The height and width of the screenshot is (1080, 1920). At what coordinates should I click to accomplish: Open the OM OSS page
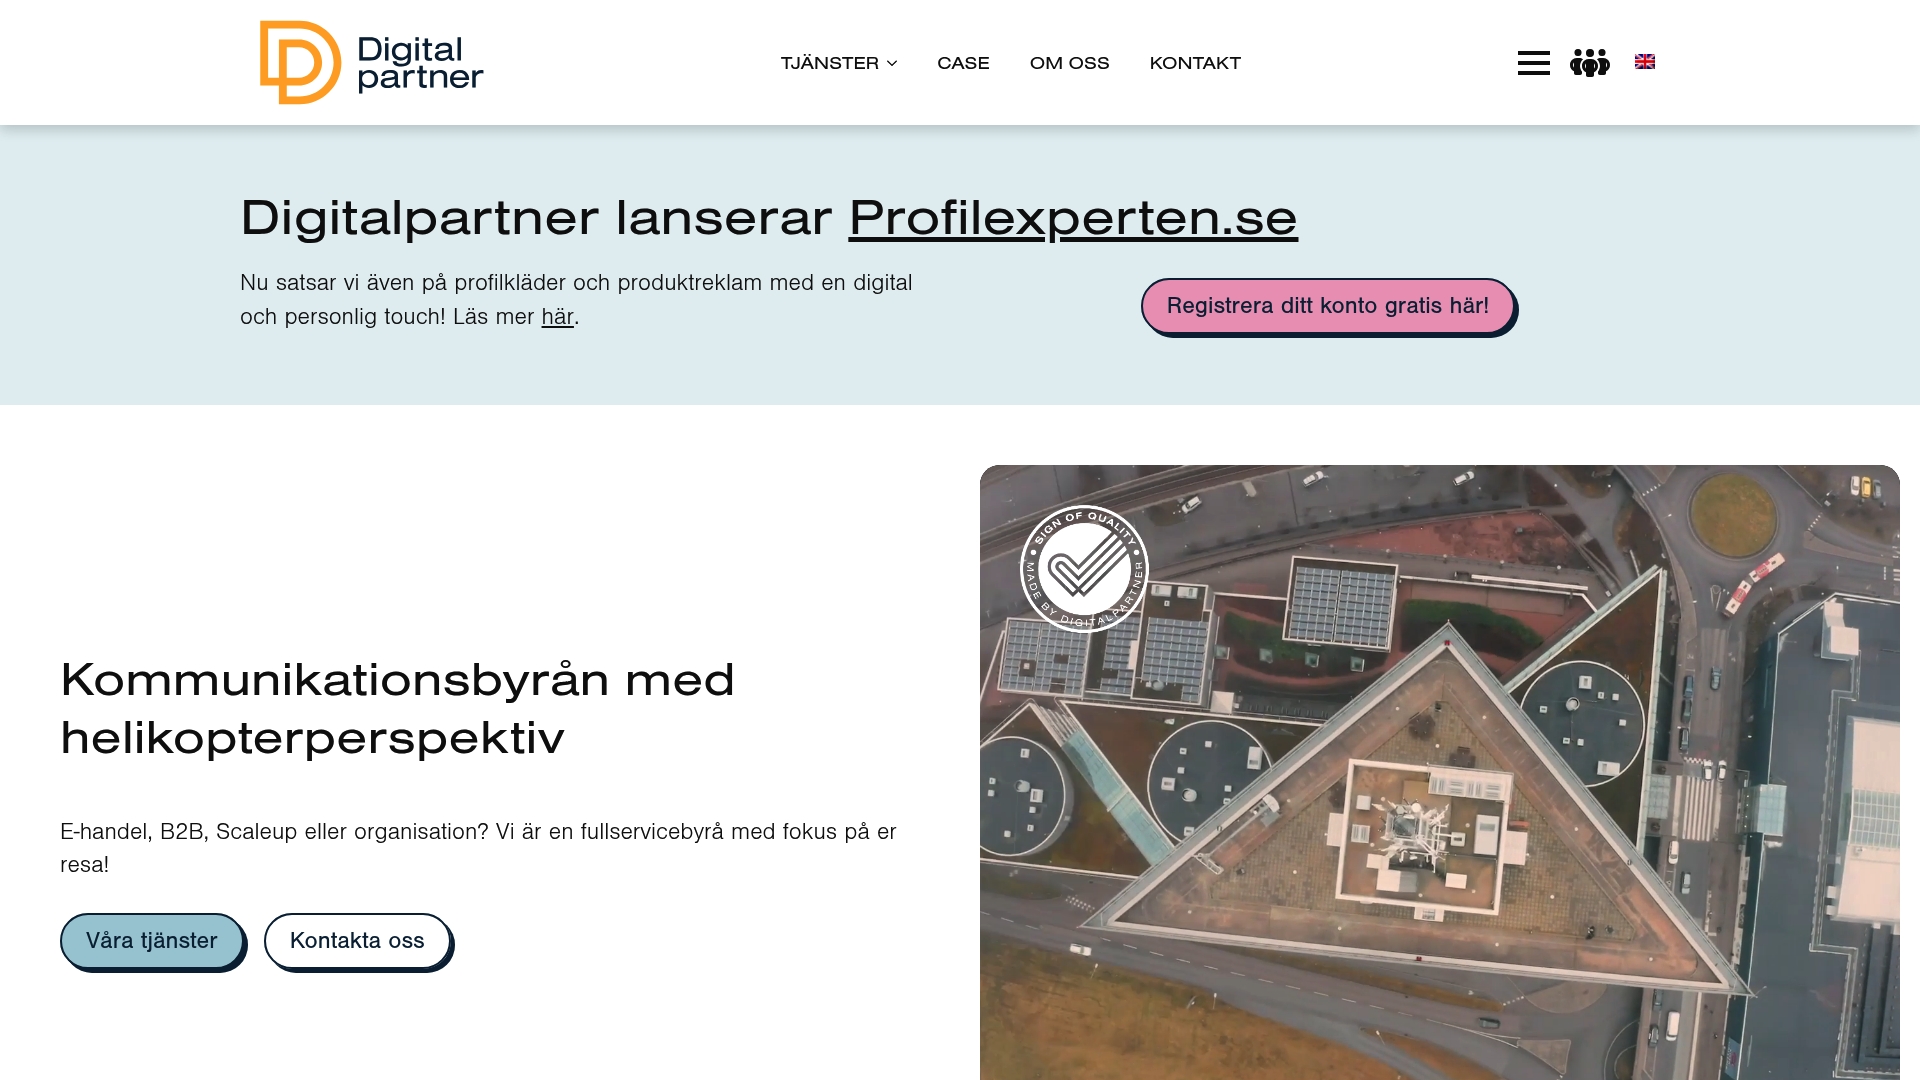click(1069, 63)
